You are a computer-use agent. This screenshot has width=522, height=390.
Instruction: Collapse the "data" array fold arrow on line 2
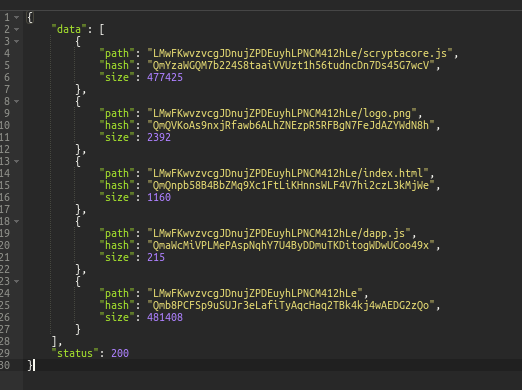coord(16,29)
